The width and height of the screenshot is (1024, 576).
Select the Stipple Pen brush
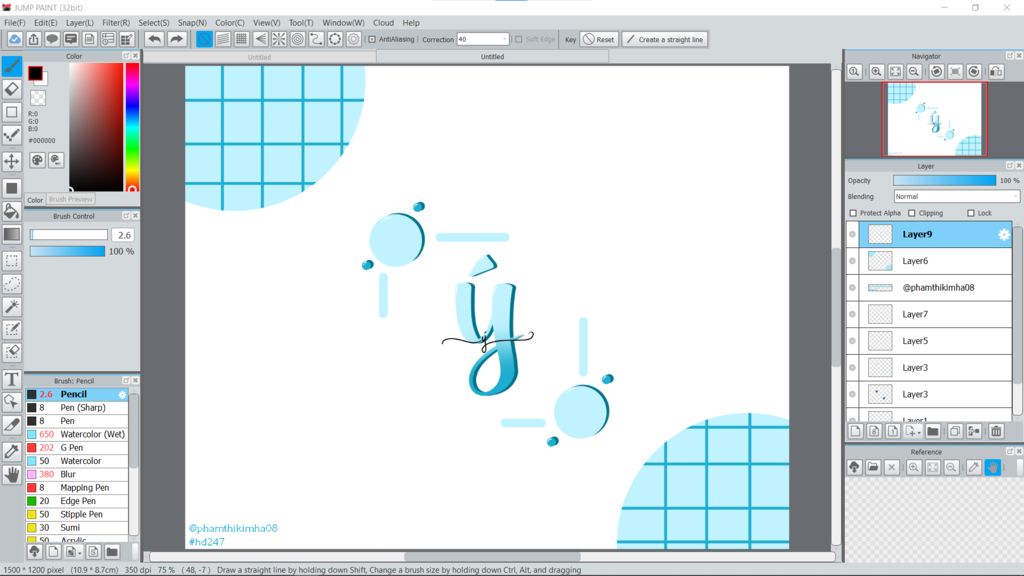pos(77,514)
